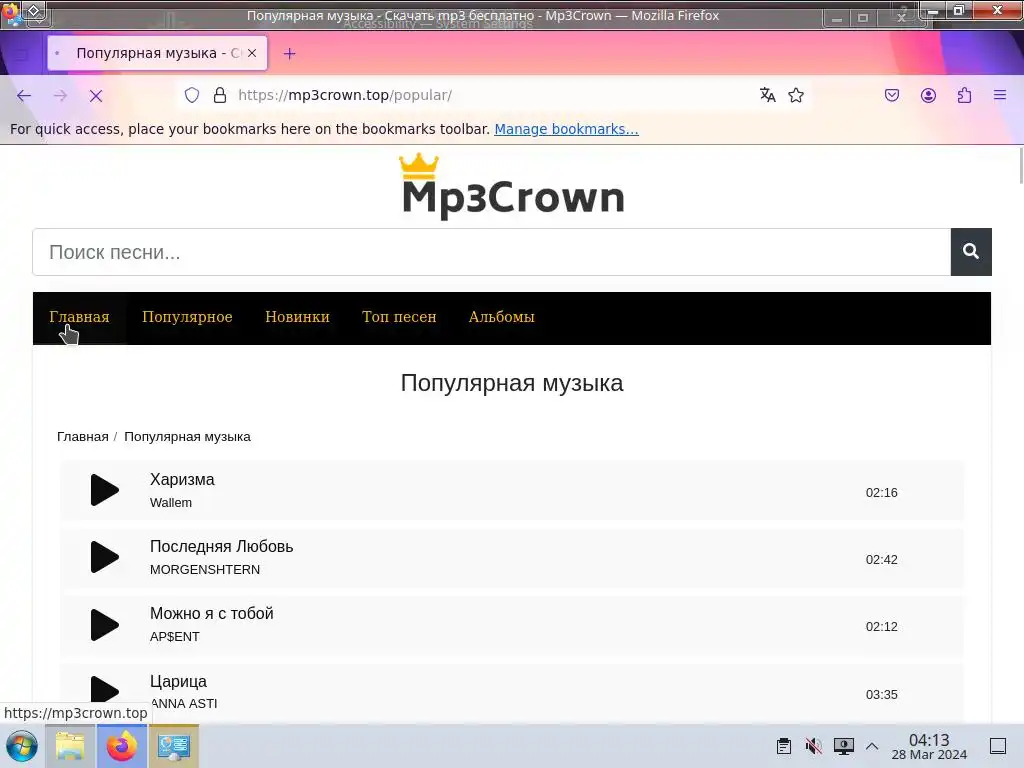The image size is (1024, 768).
Task: Click the show desktop button in tray
Action: point(998,746)
